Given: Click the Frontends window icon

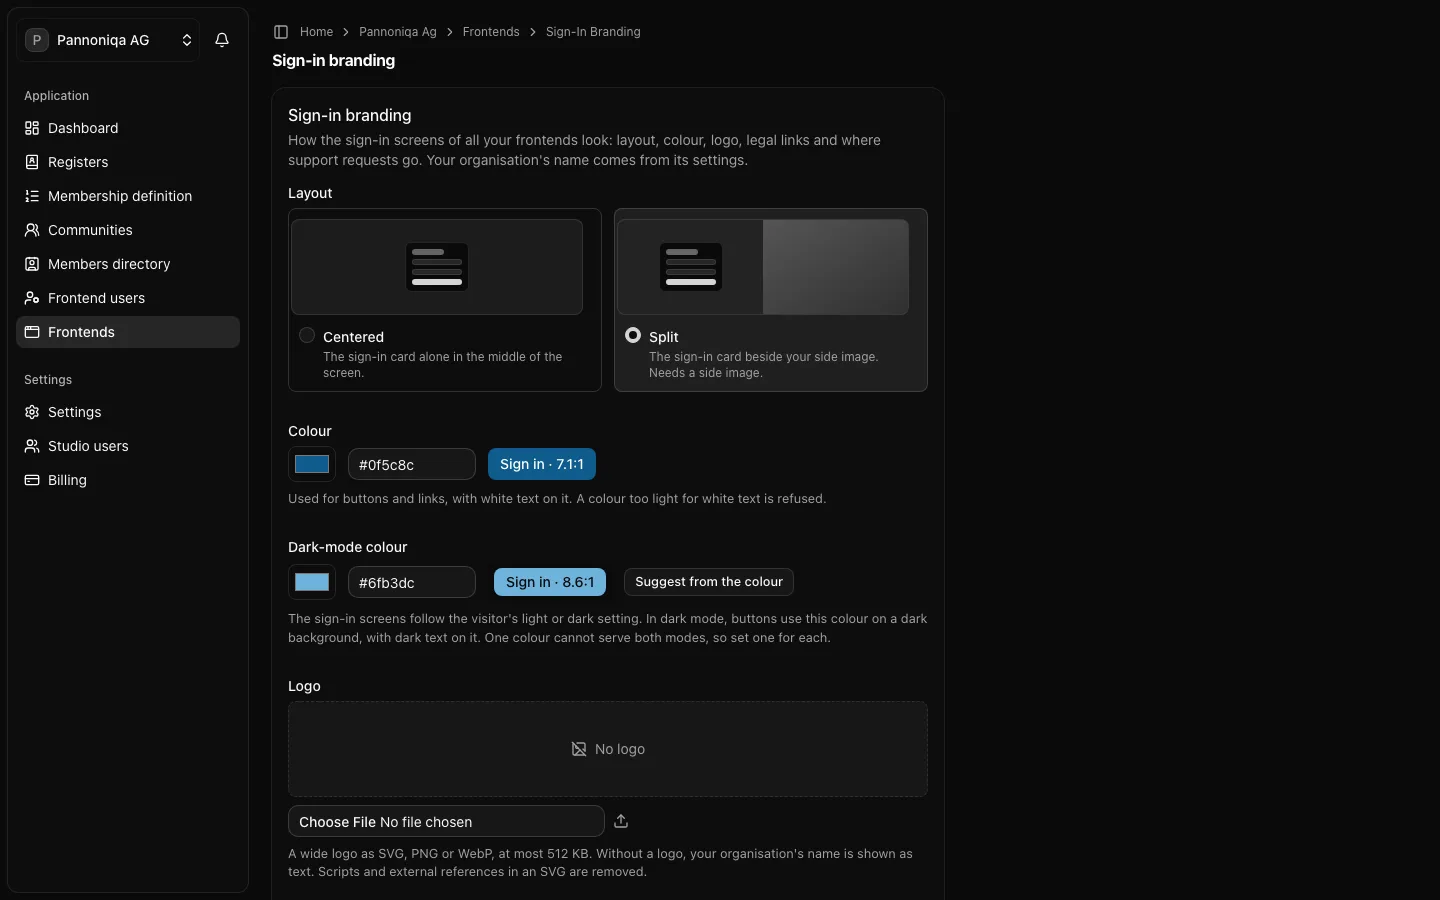Looking at the screenshot, I should (x=32, y=332).
